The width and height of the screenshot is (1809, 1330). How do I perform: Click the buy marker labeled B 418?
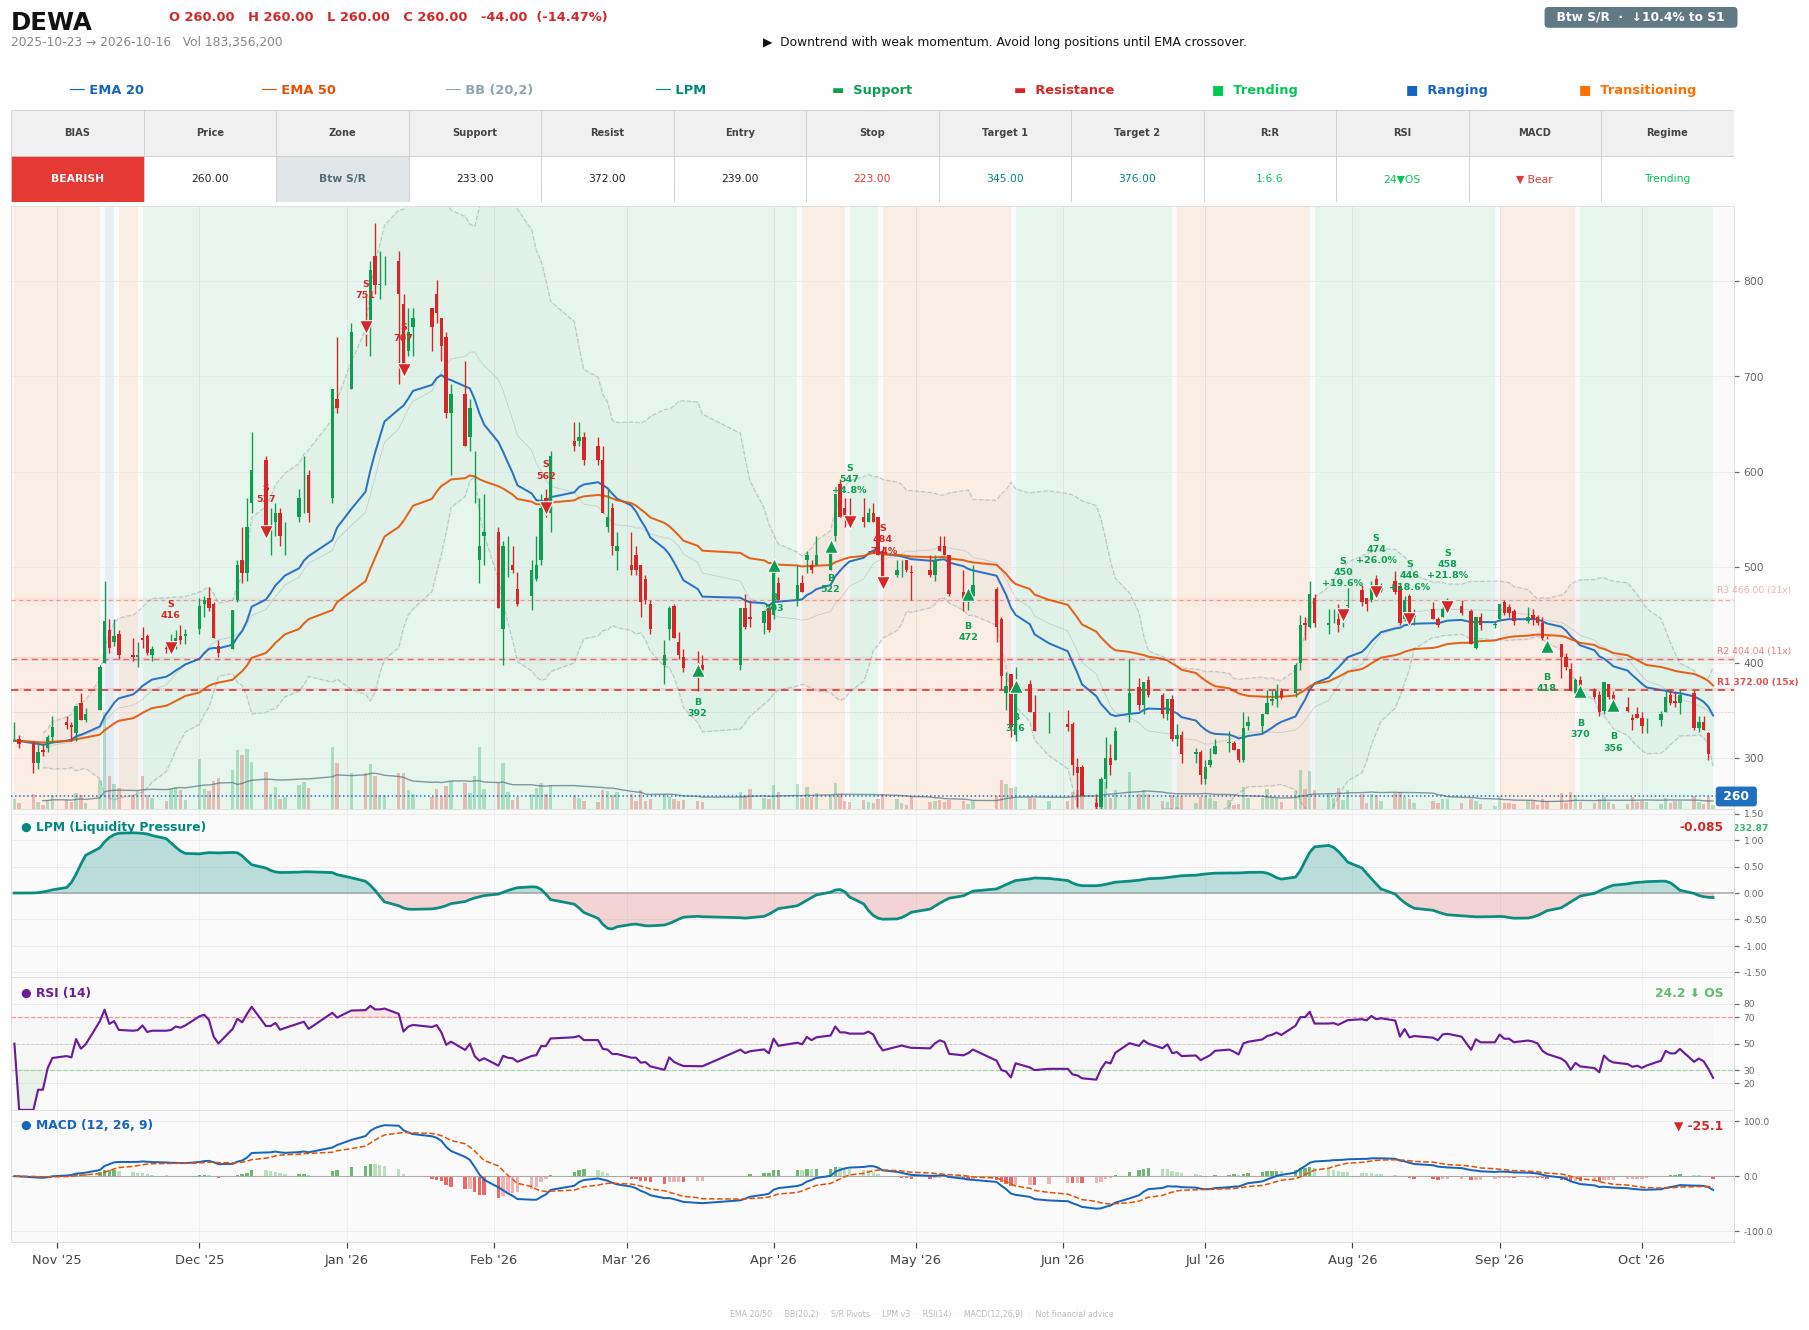(1547, 647)
